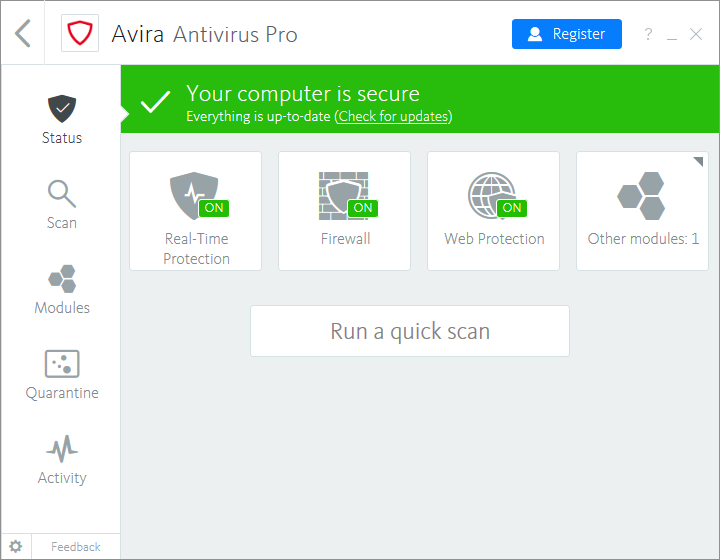Viewport: 720px width, 560px height.
Task: Select the Status tab in sidebar
Action: [x=61, y=119]
